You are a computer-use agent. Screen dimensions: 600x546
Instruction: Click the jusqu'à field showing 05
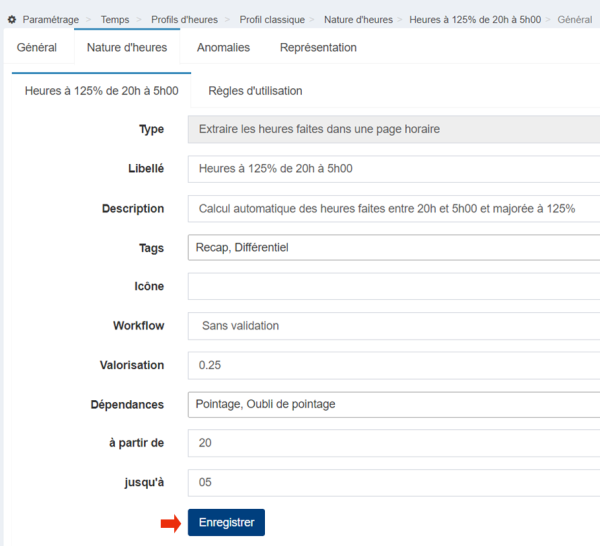(x=394, y=482)
